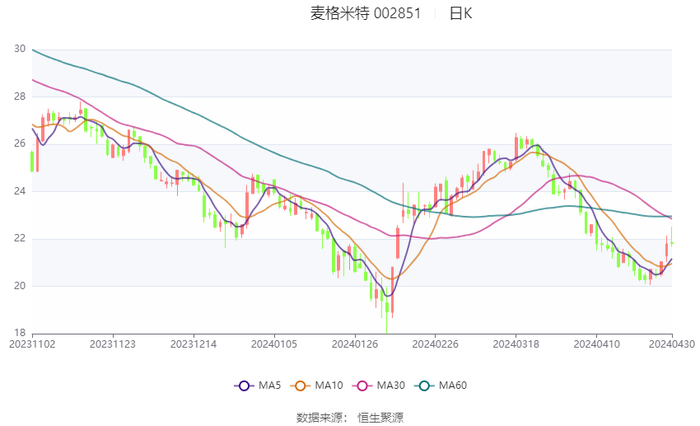Image resolution: width=700 pixels, height=426 pixels.
Task: Select the 20231214 date tick
Action: [193, 344]
